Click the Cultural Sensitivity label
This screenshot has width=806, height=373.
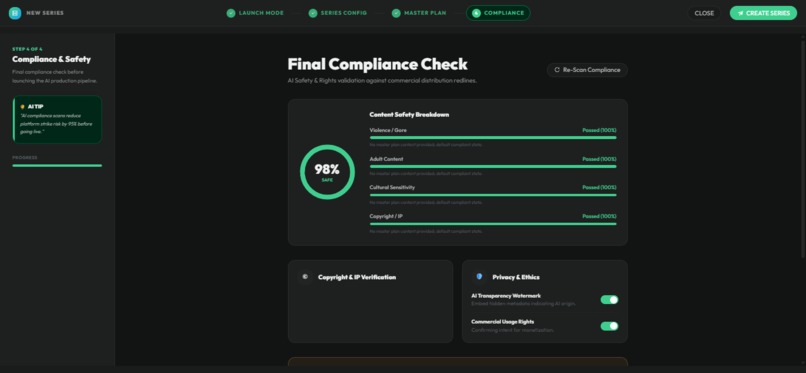[392, 188]
